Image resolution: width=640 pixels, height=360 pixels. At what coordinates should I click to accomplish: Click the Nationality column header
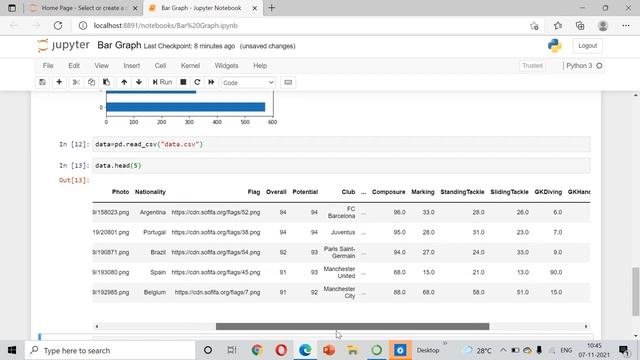pyautogui.click(x=150, y=192)
